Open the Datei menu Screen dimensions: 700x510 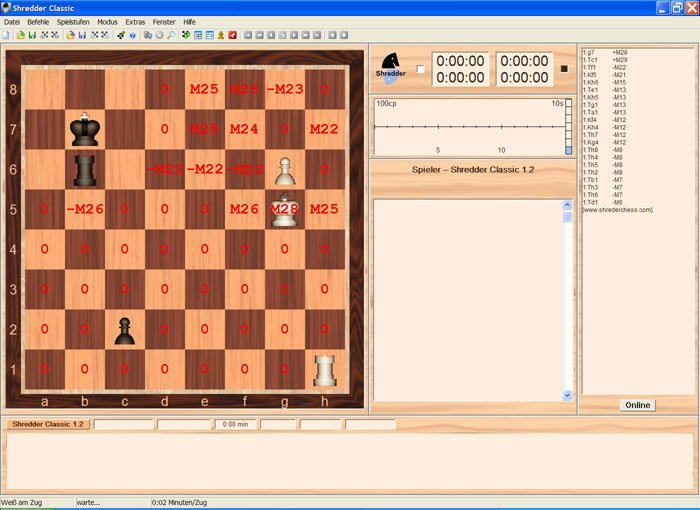click(12, 22)
